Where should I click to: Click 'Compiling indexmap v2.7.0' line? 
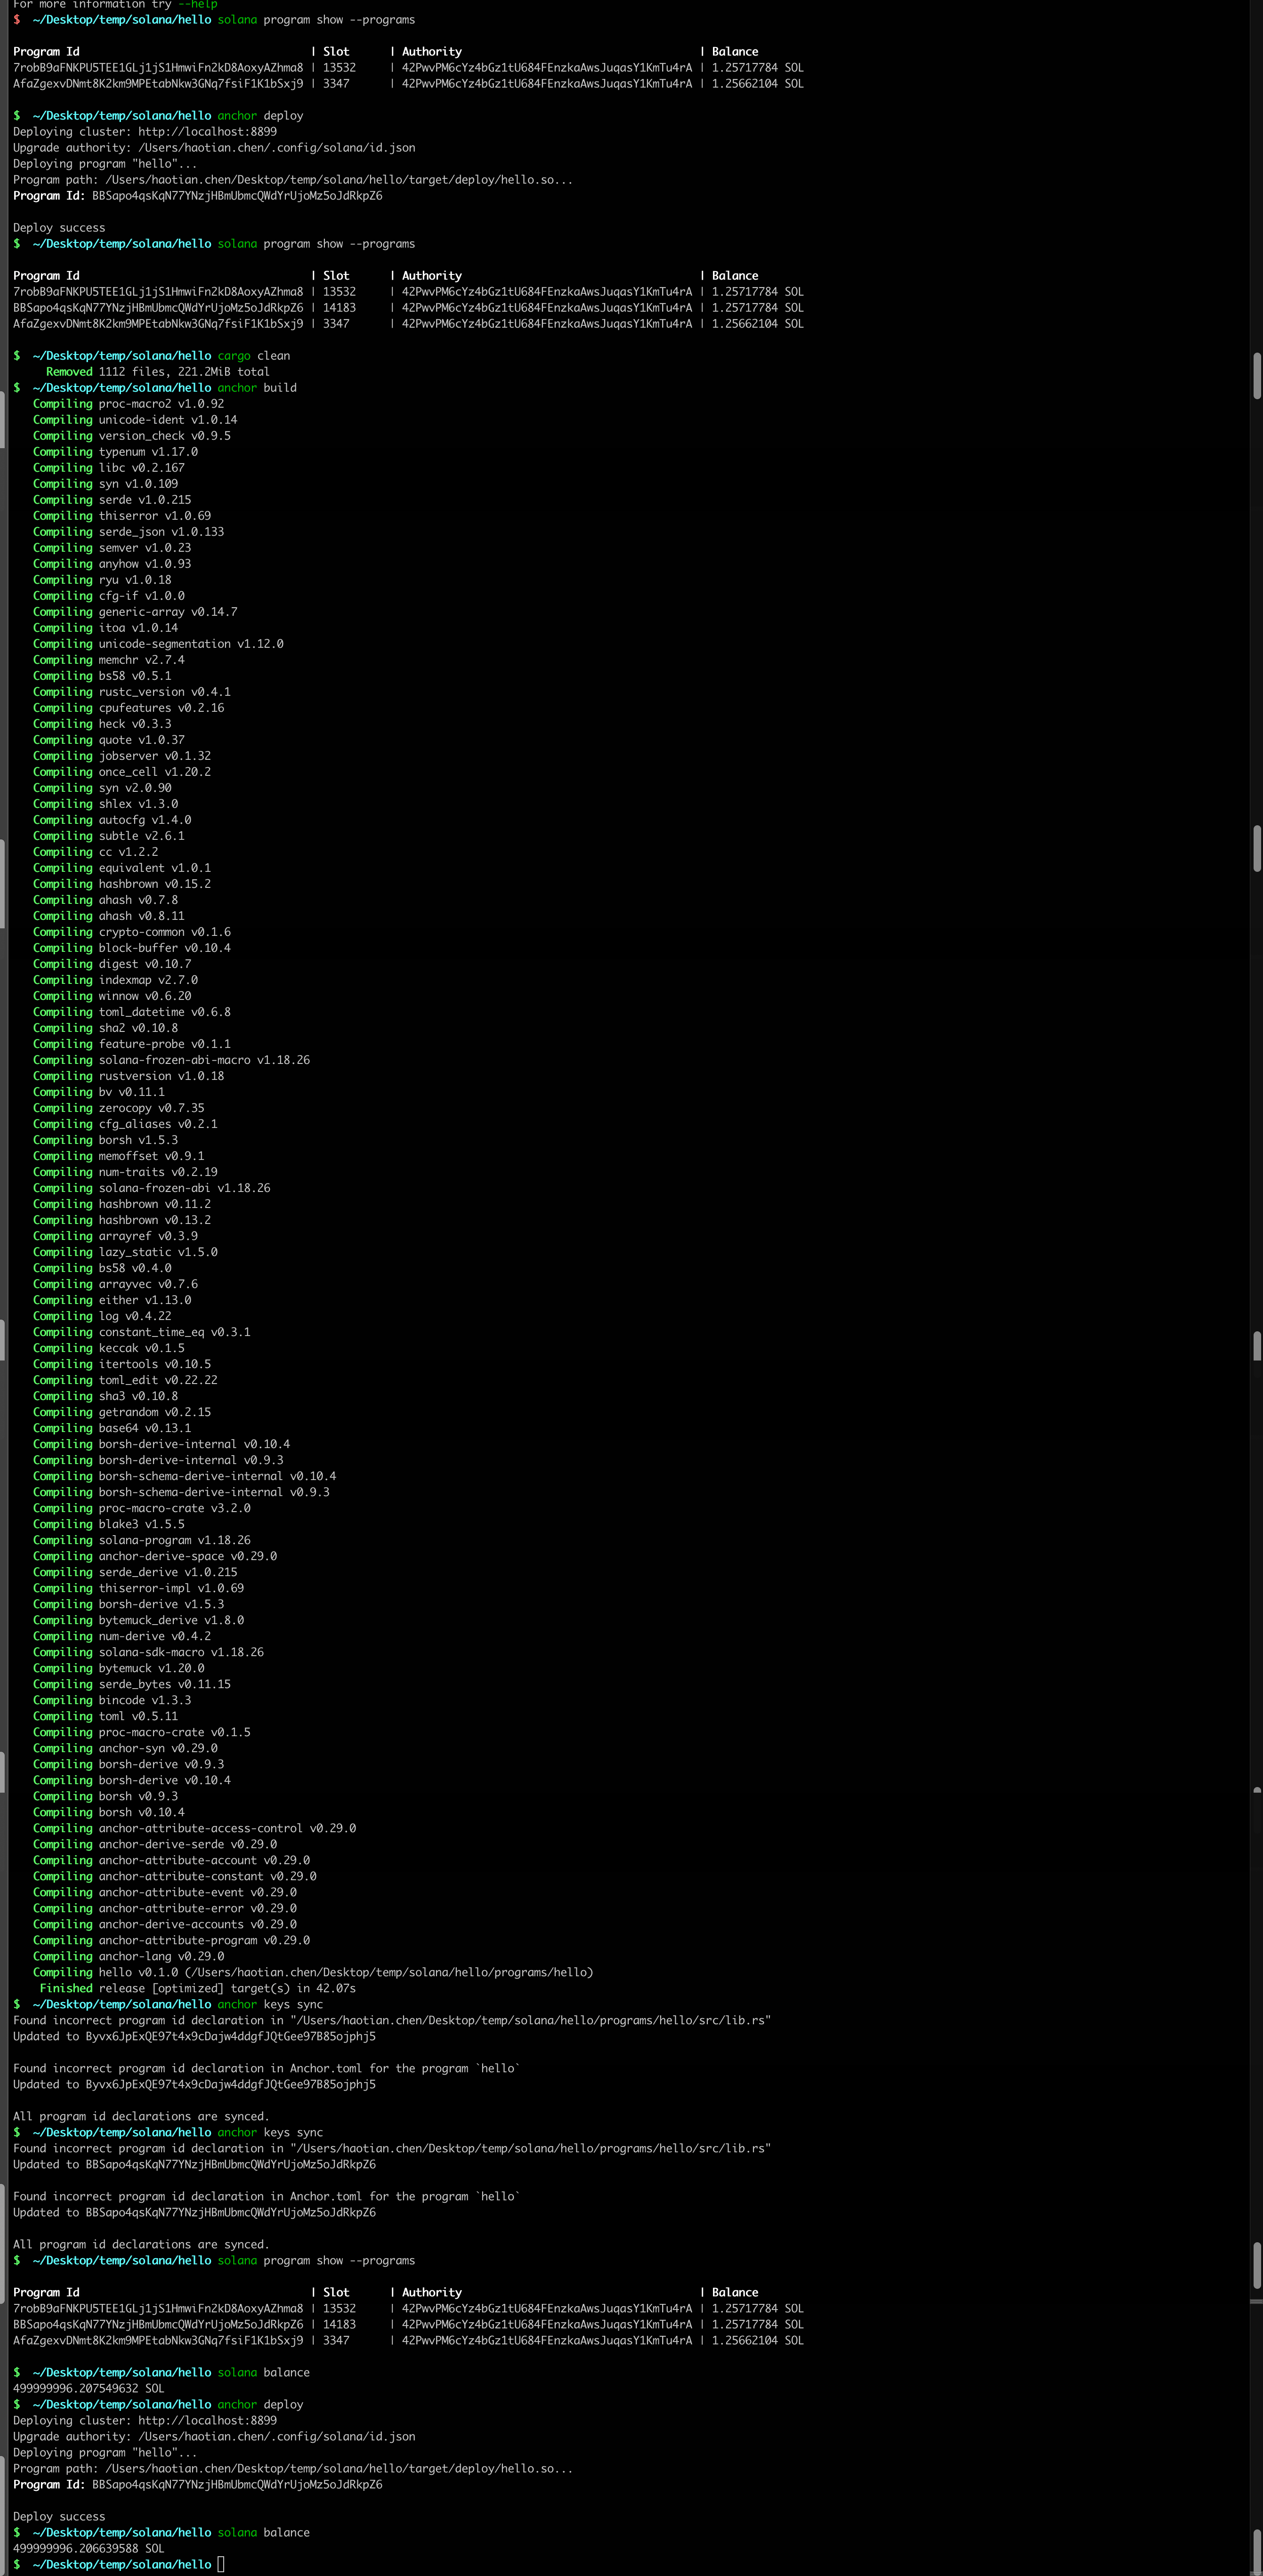click(115, 980)
